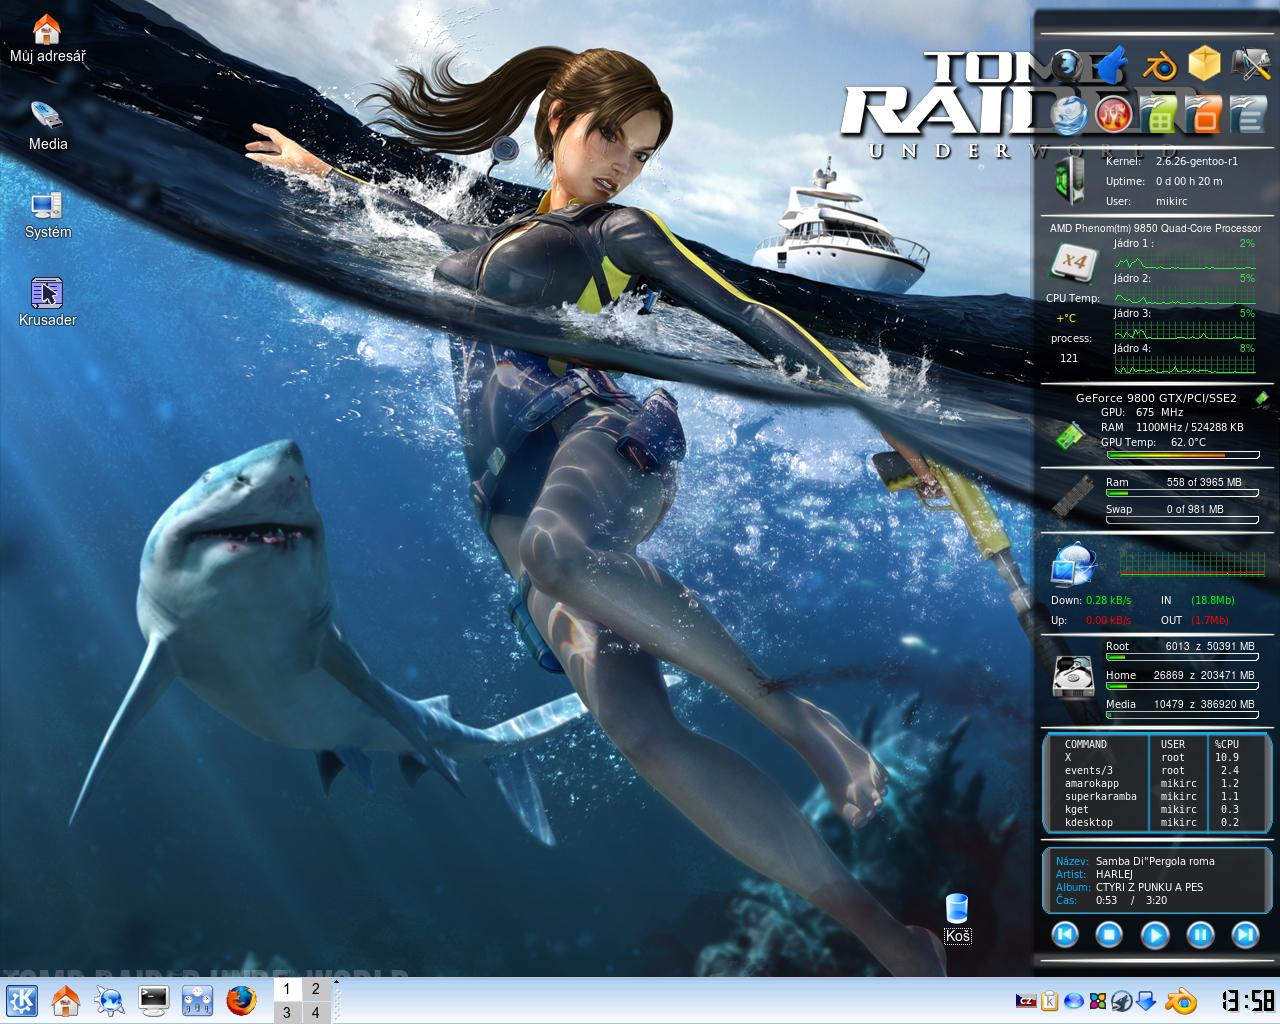This screenshot has width=1280, height=1024.
Task: Open home folder from the taskbar
Action: 66,1000
